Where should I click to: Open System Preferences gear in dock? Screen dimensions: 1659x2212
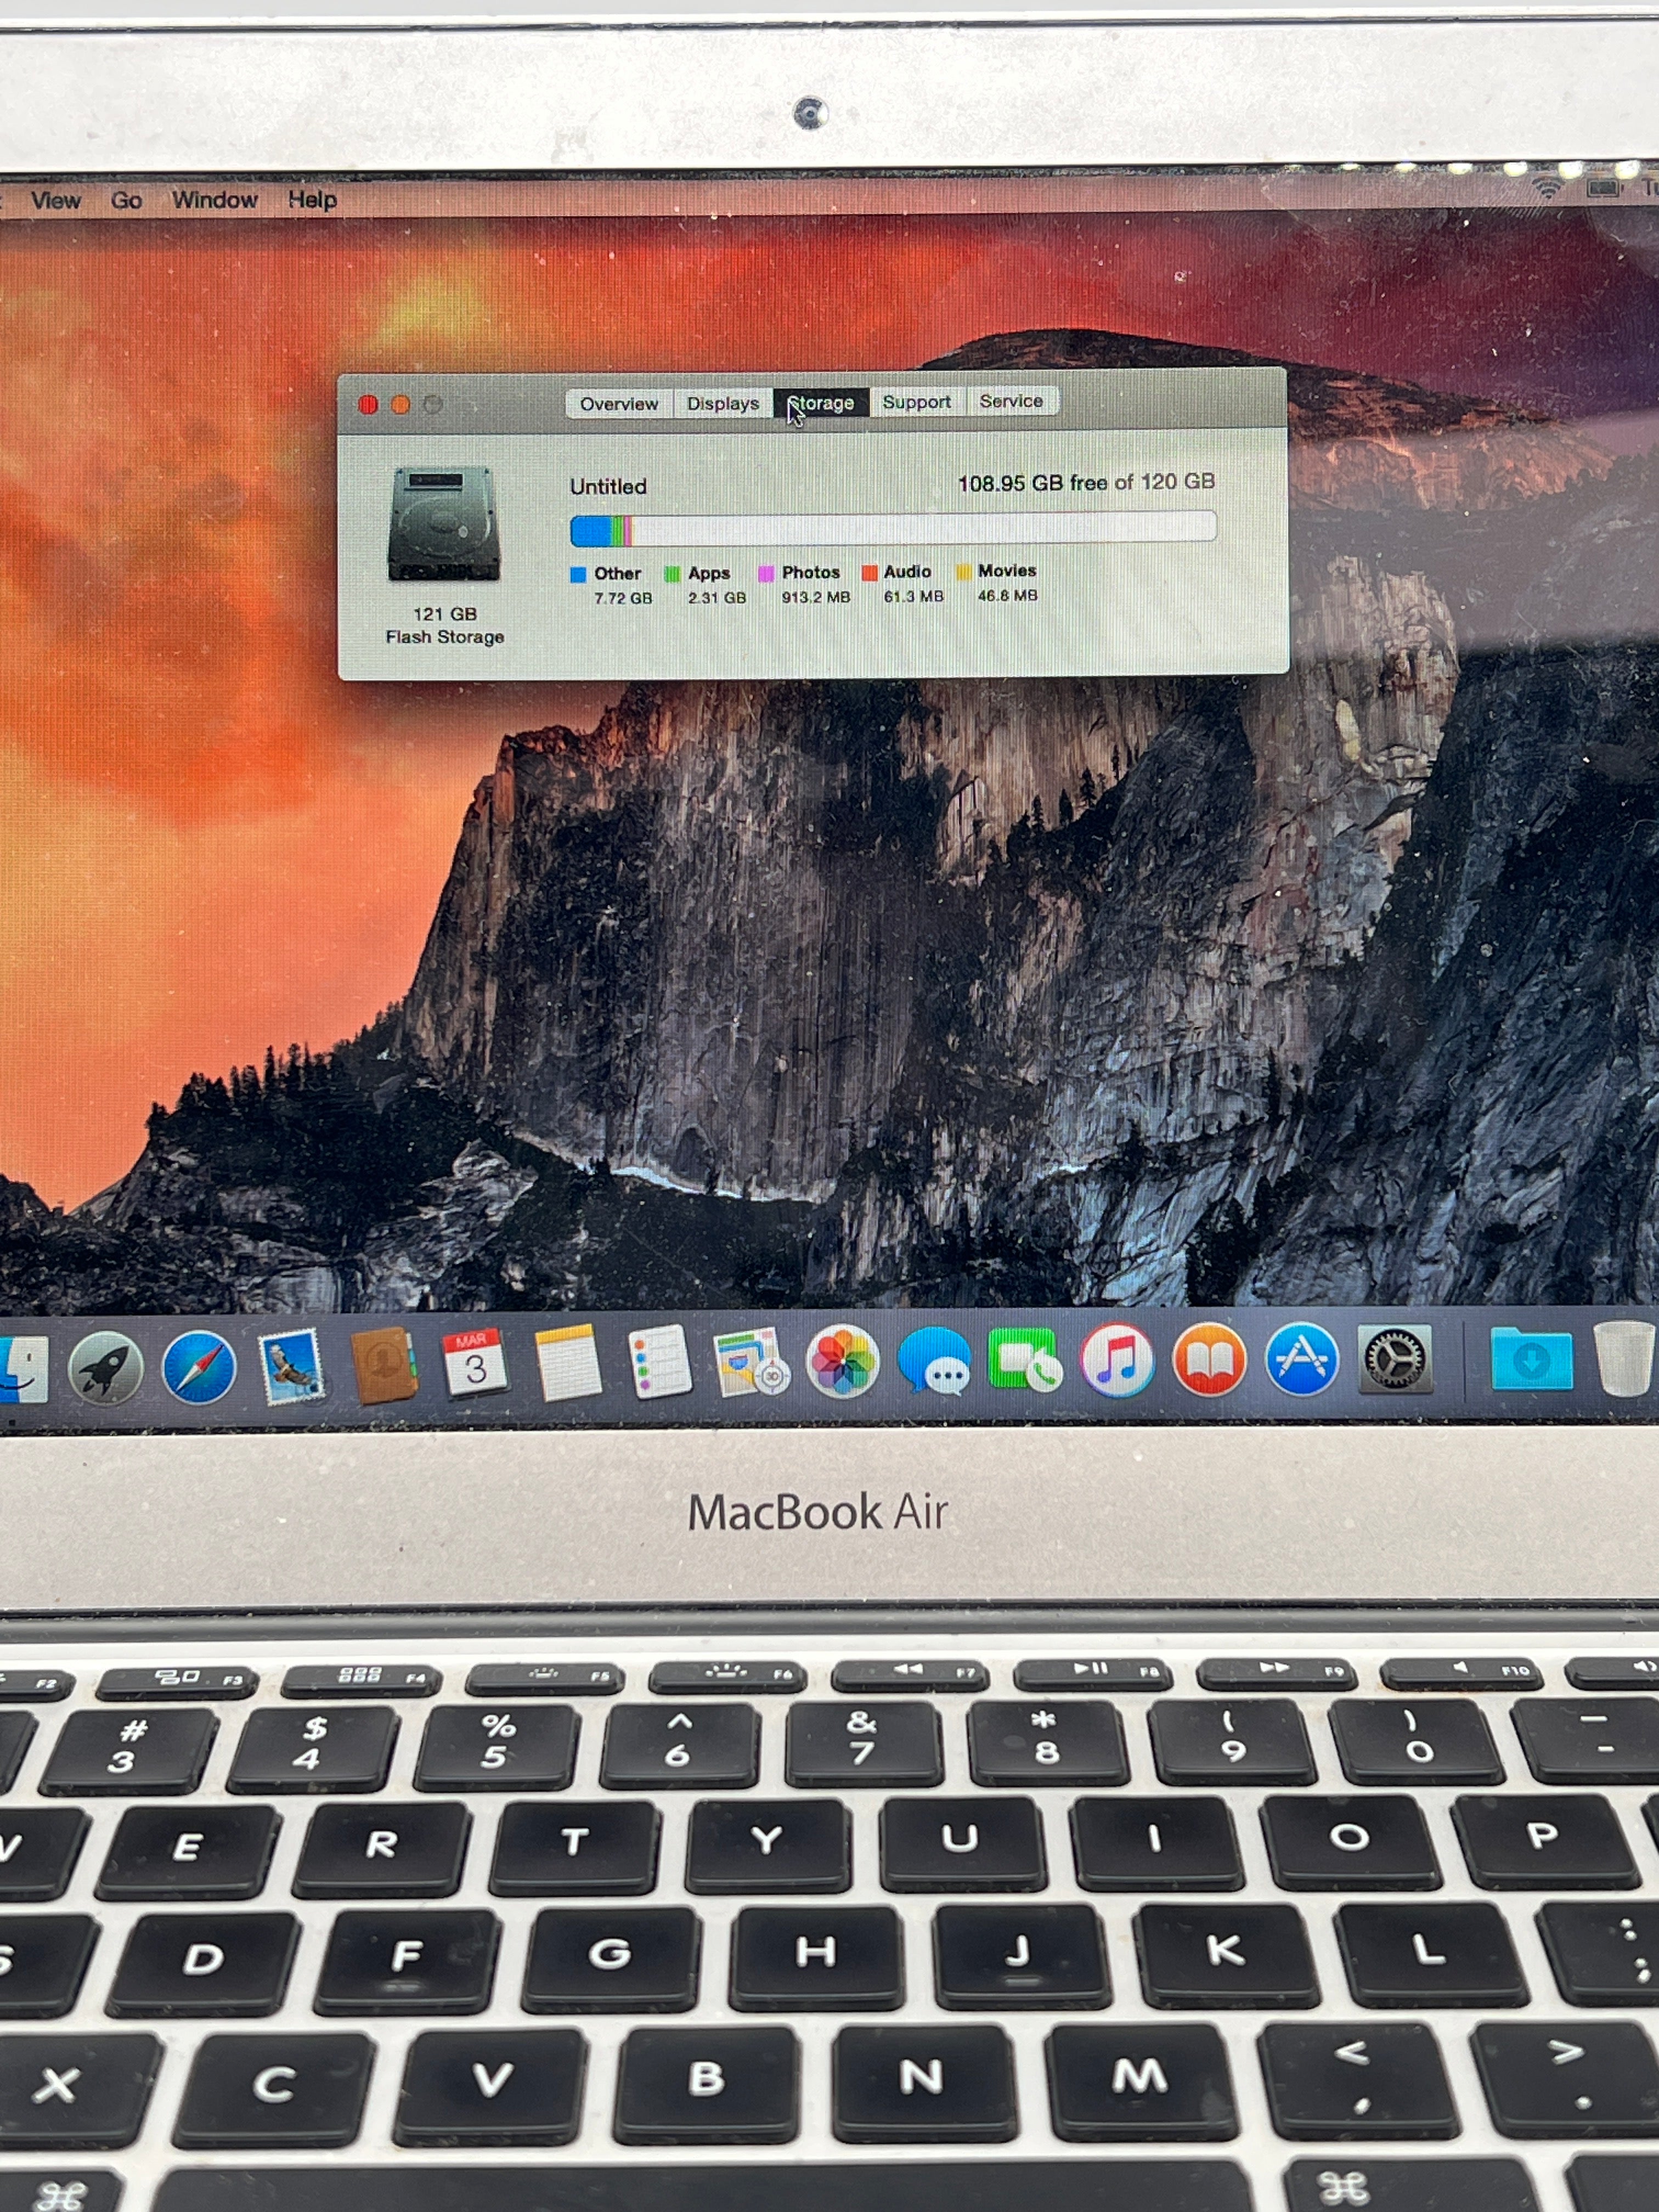coord(1395,1359)
